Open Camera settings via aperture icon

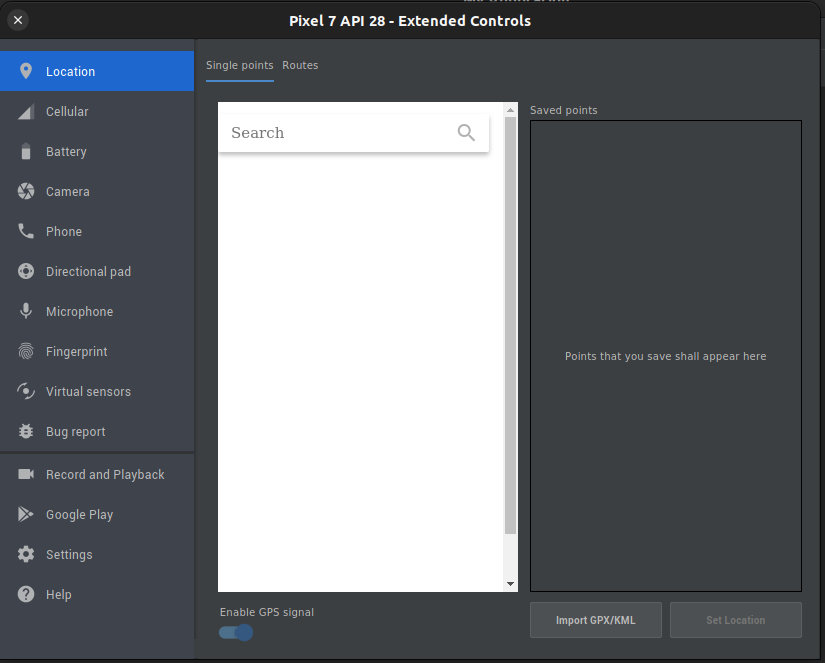pos(26,191)
